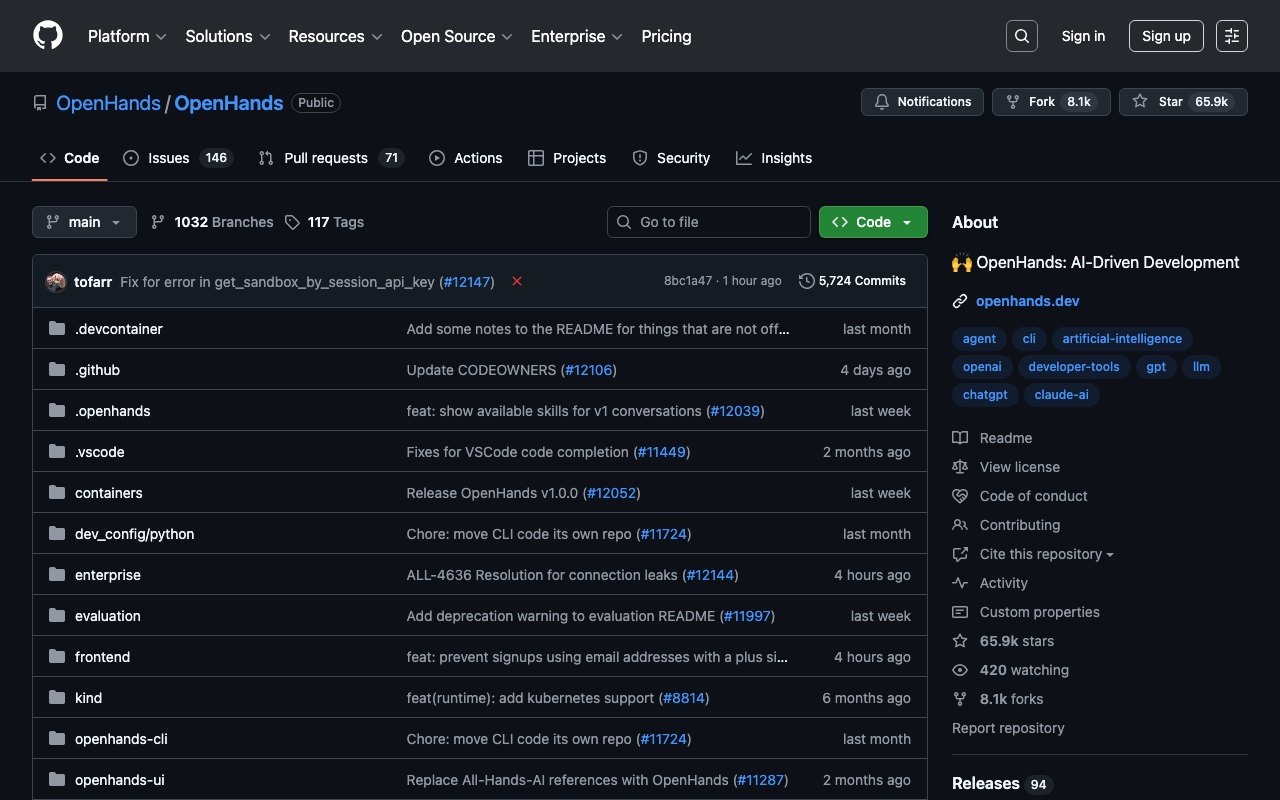Viewport: 1280px width, 800px height.
Task: Switch to the Issues tab
Action: click(x=168, y=158)
